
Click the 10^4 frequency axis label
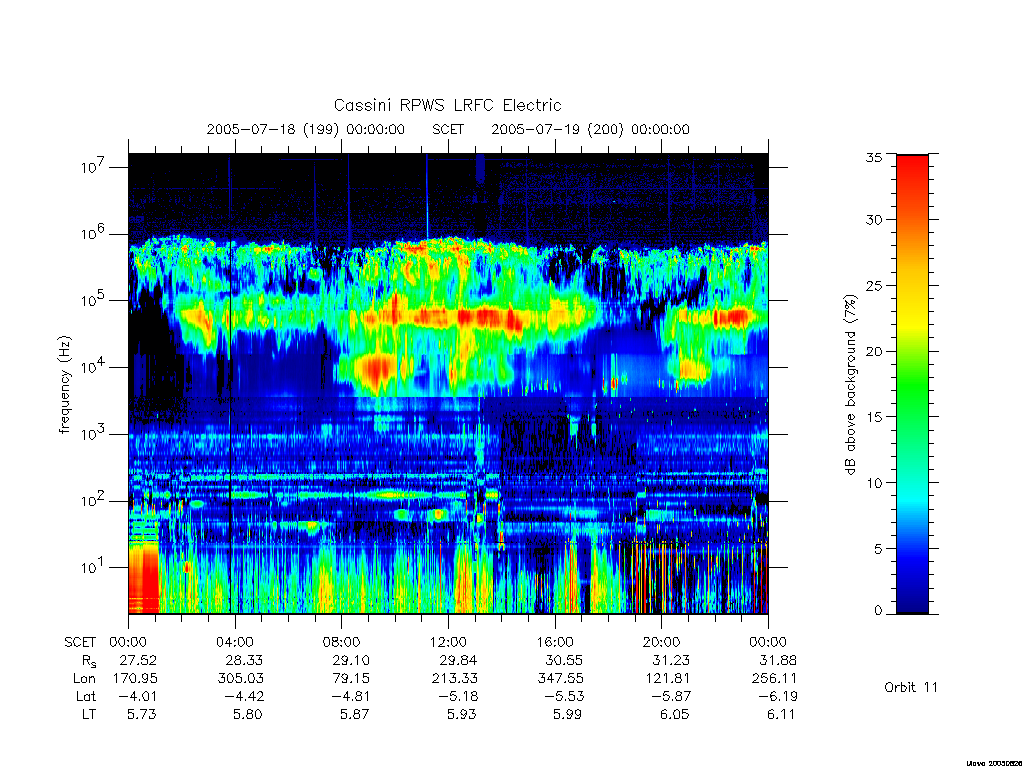pos(94,366)
